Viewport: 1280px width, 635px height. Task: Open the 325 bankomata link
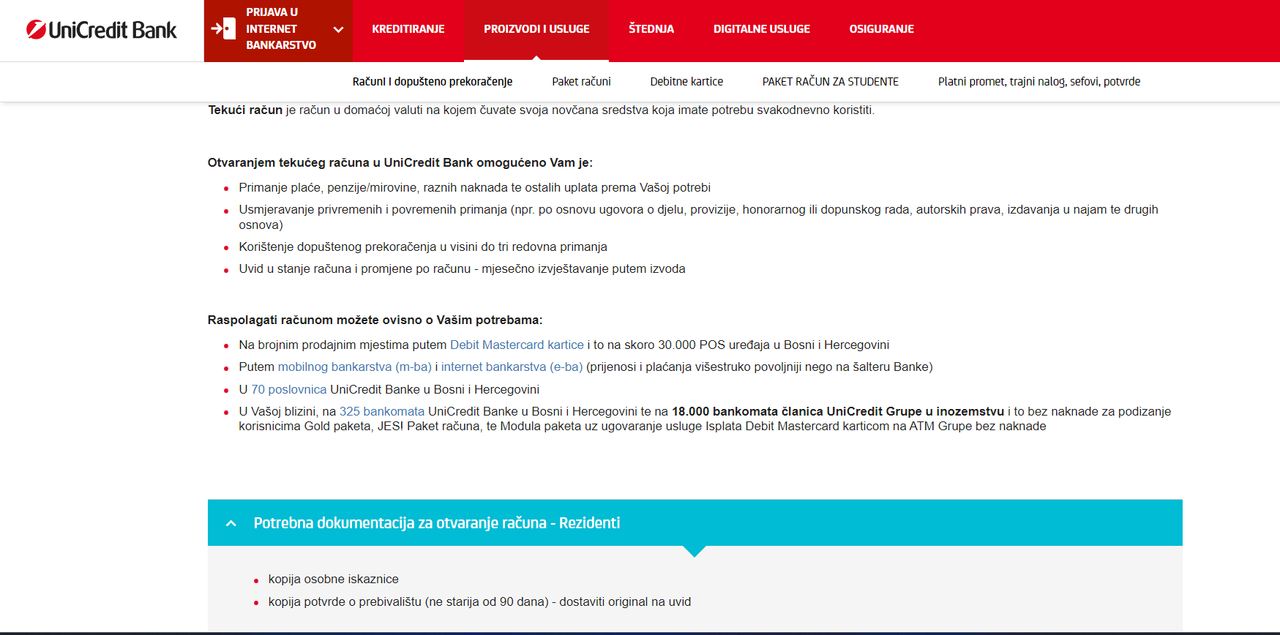click(382, 411)
